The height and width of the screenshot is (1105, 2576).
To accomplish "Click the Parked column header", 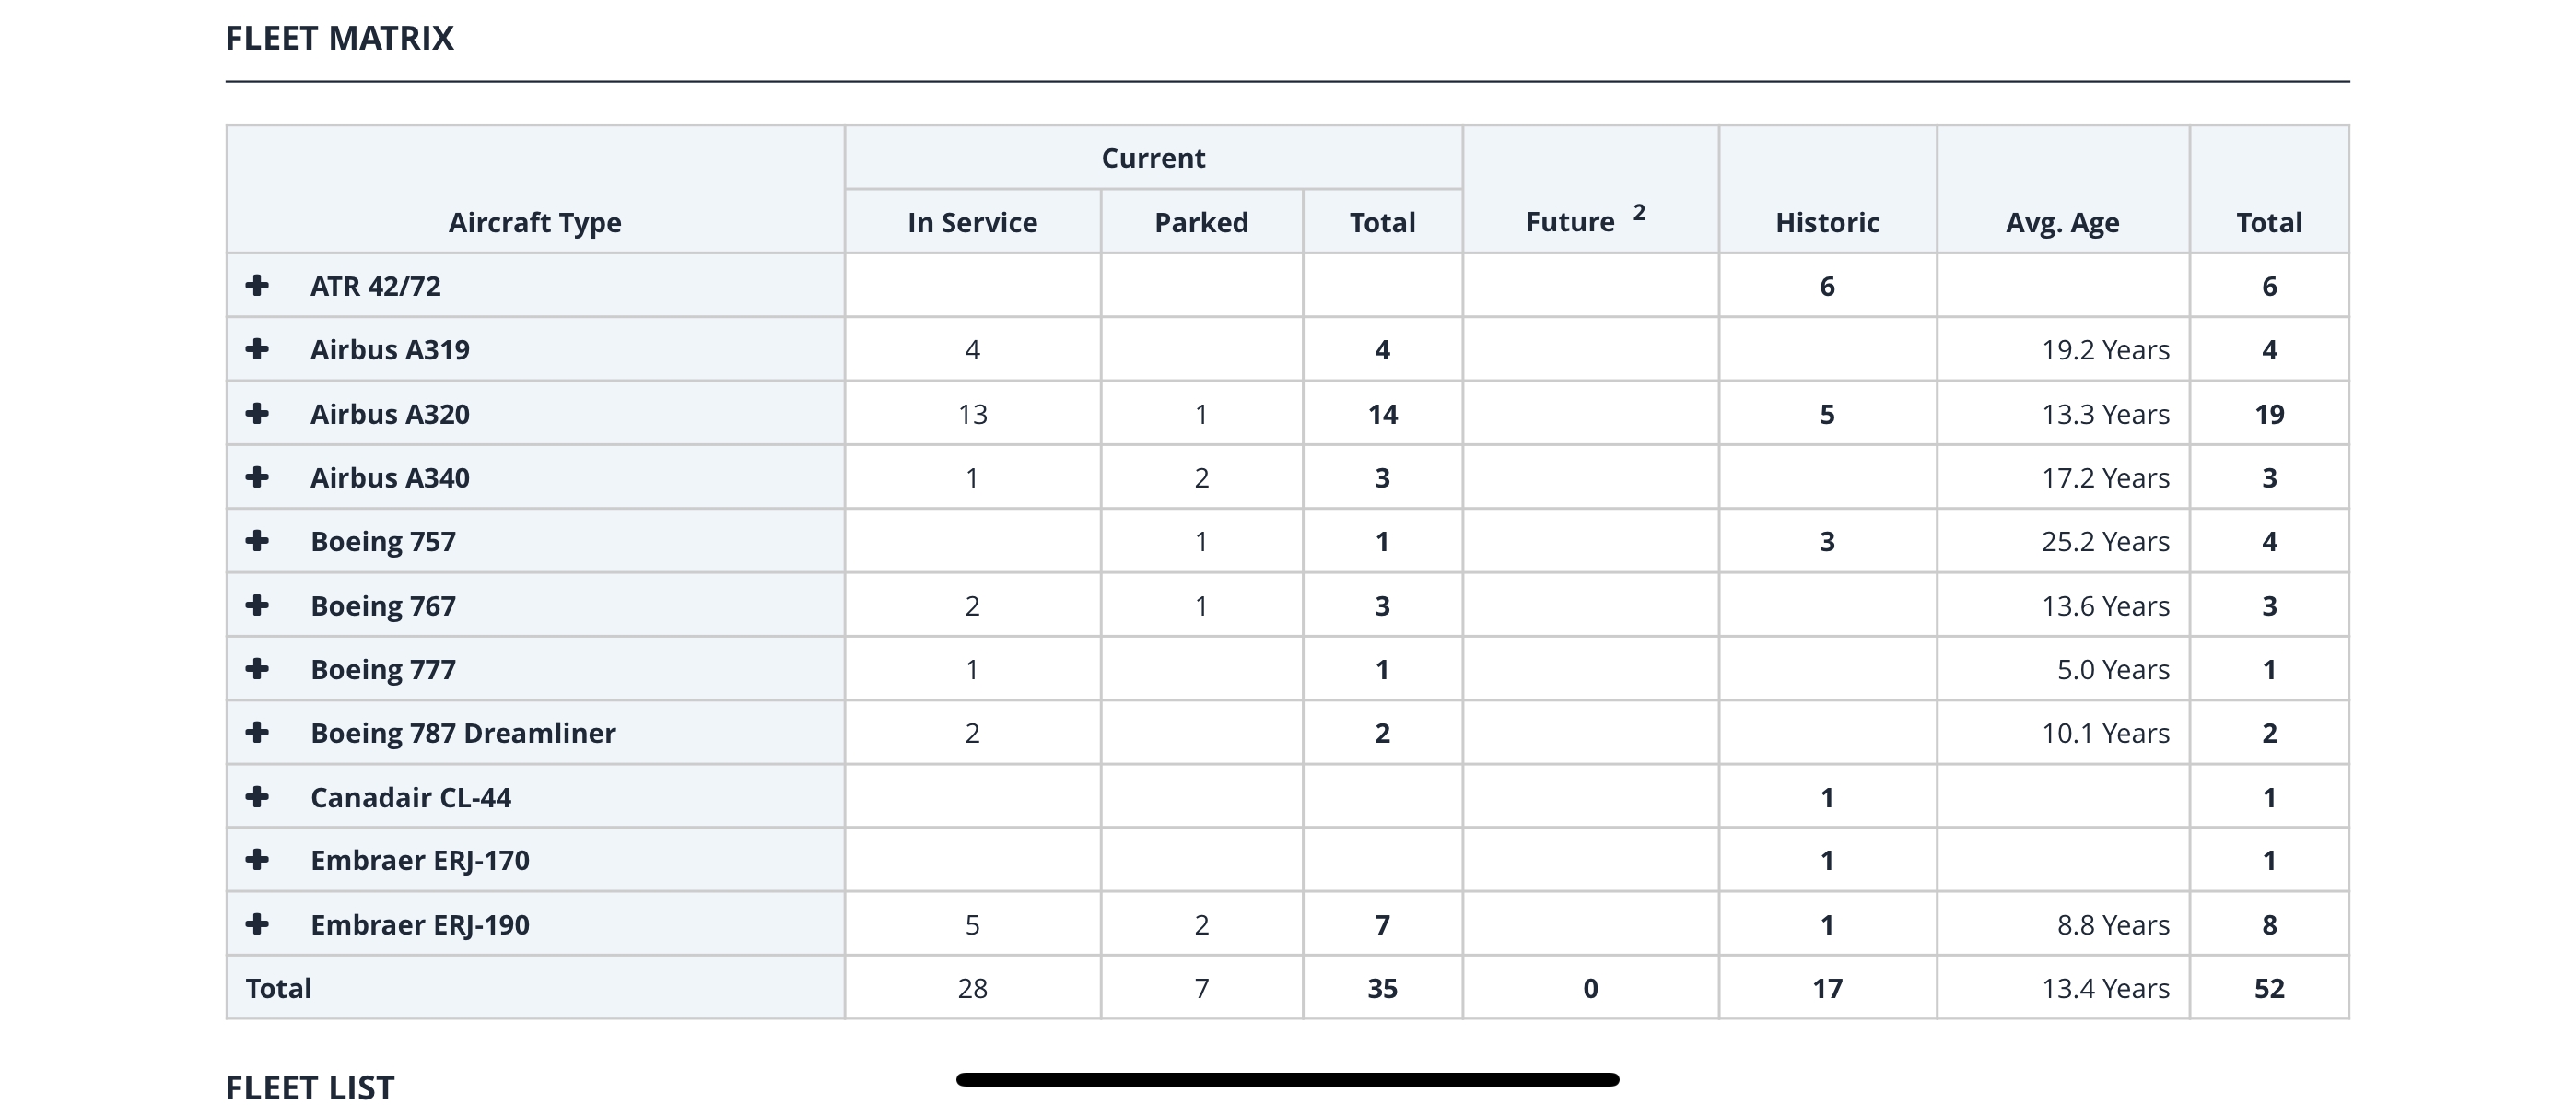I will pyautogui.click(x=1201, y=222).
